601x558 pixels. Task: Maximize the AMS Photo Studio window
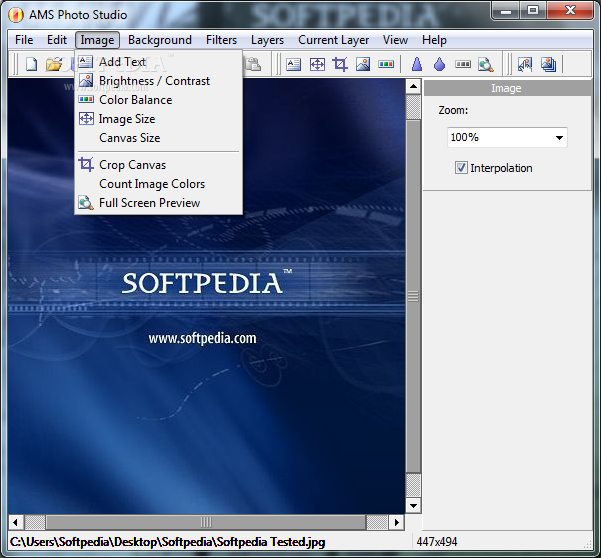532,10
